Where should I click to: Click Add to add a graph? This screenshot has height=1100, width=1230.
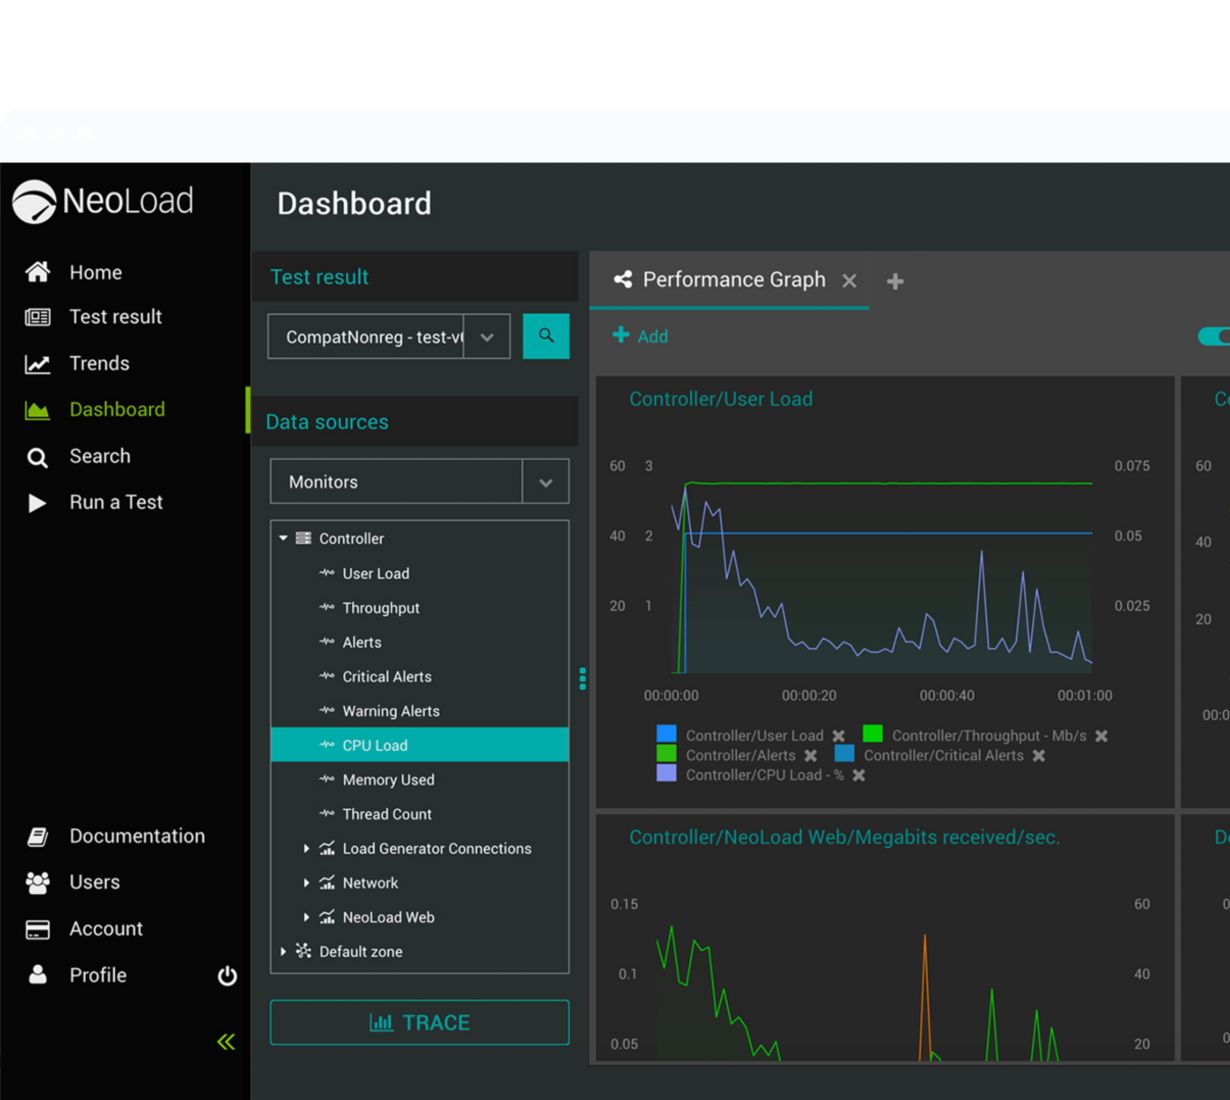pyautogui.click(x=640, y=336)
